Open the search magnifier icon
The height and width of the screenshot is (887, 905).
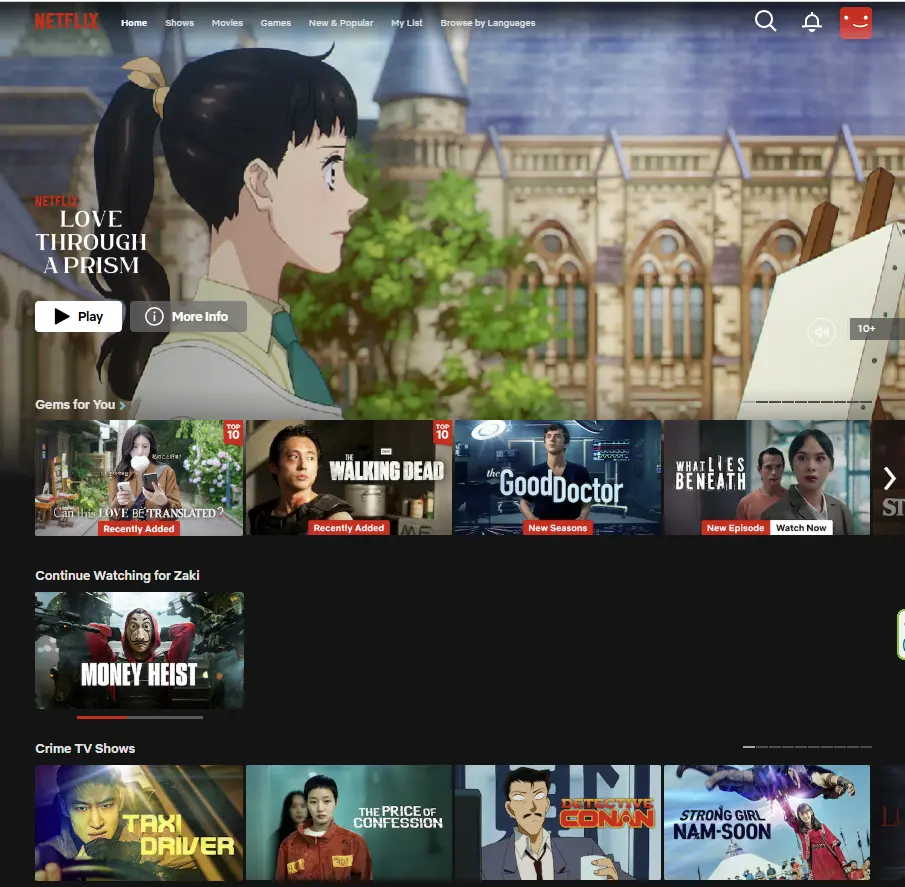coord(765,22)
